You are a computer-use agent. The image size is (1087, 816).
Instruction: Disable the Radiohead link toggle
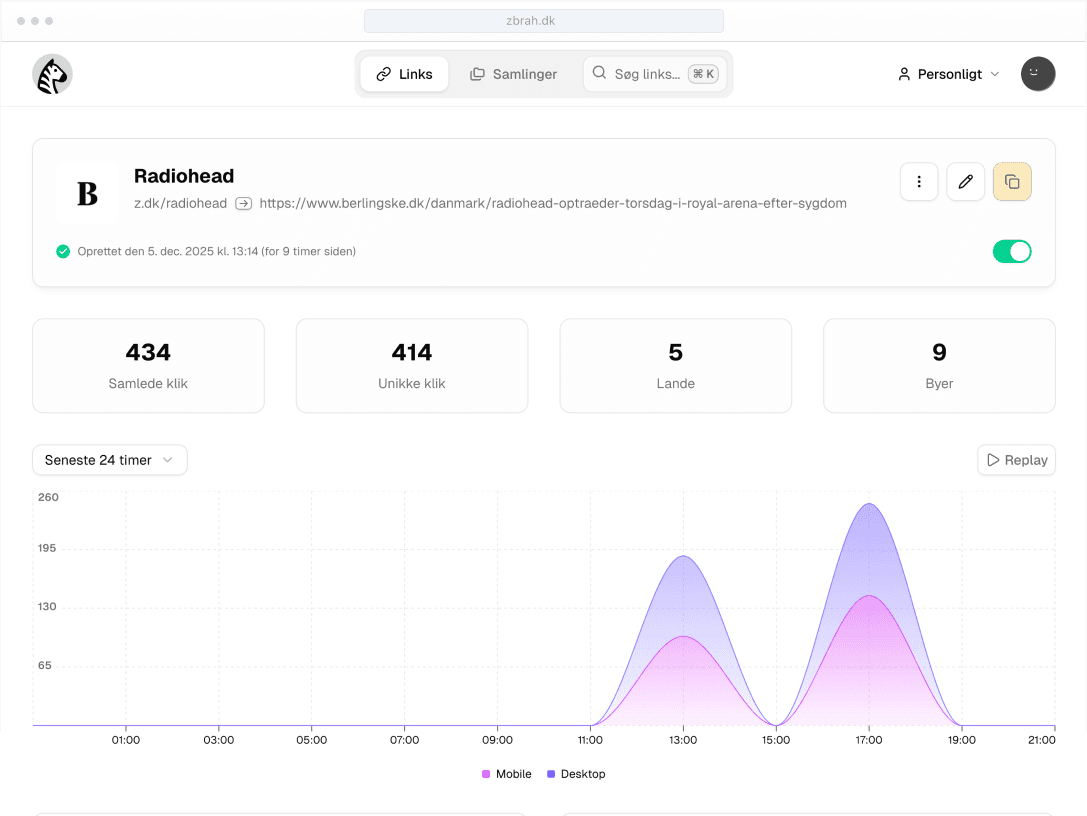click(x=1011, y=251)
